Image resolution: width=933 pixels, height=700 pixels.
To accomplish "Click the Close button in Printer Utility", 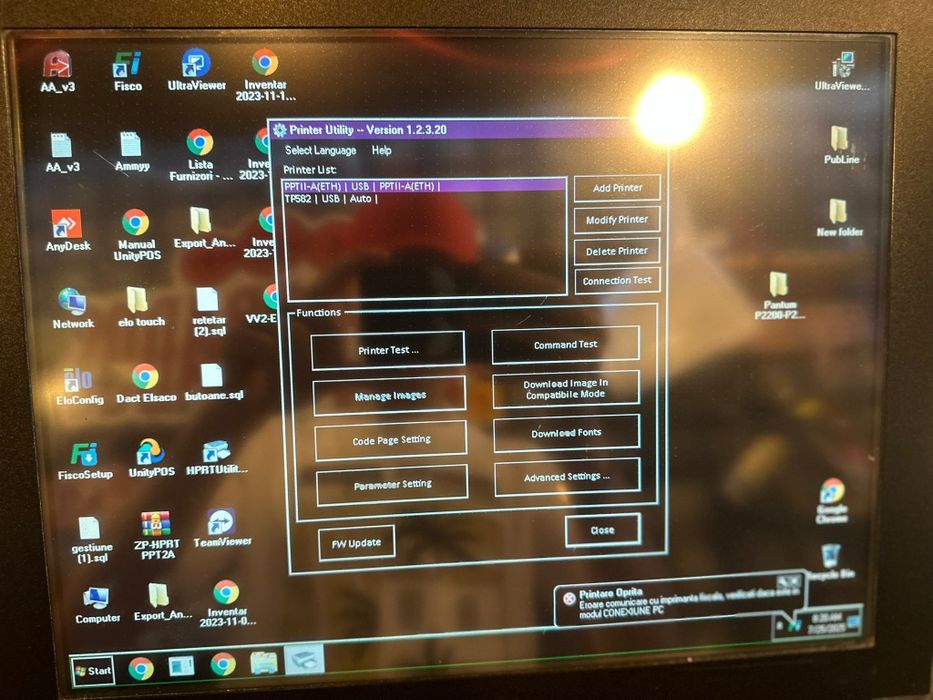I will point(603,530).
